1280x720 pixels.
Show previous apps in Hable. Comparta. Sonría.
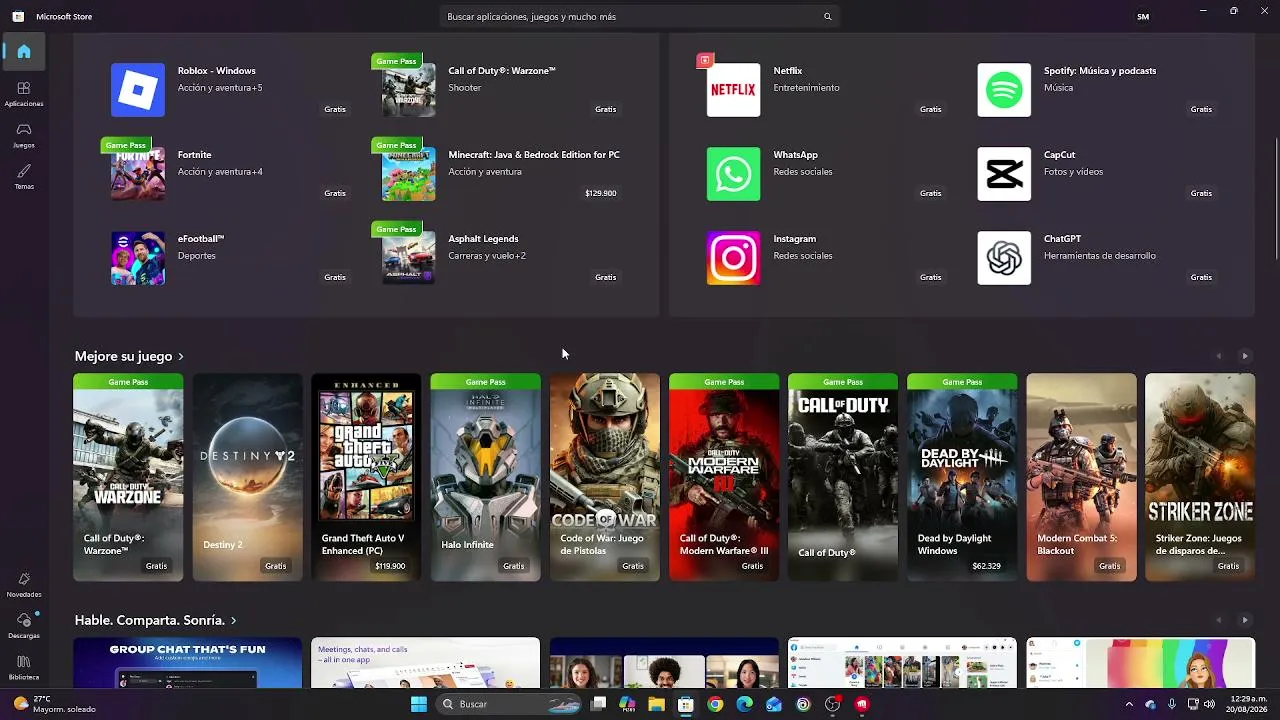coord(1218,620)
